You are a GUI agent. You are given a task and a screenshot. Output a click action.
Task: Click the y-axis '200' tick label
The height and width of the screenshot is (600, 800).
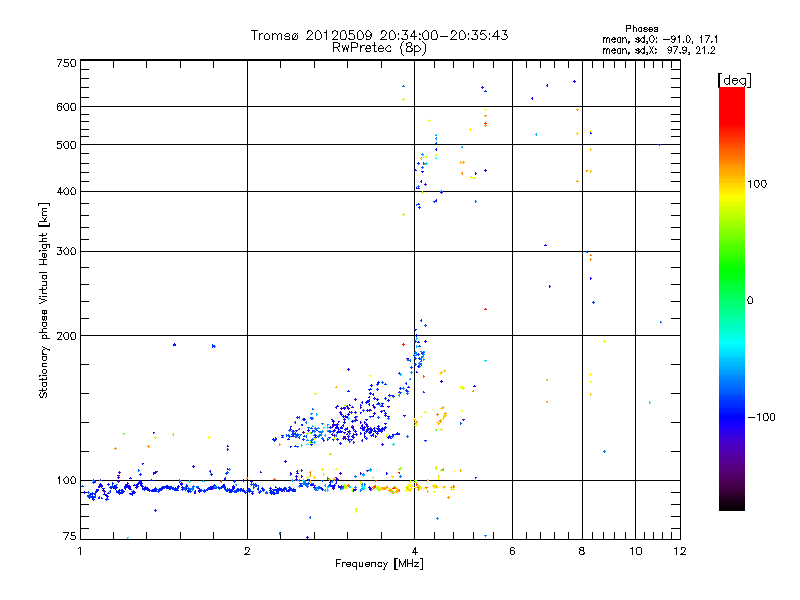(x=66, y=336)
